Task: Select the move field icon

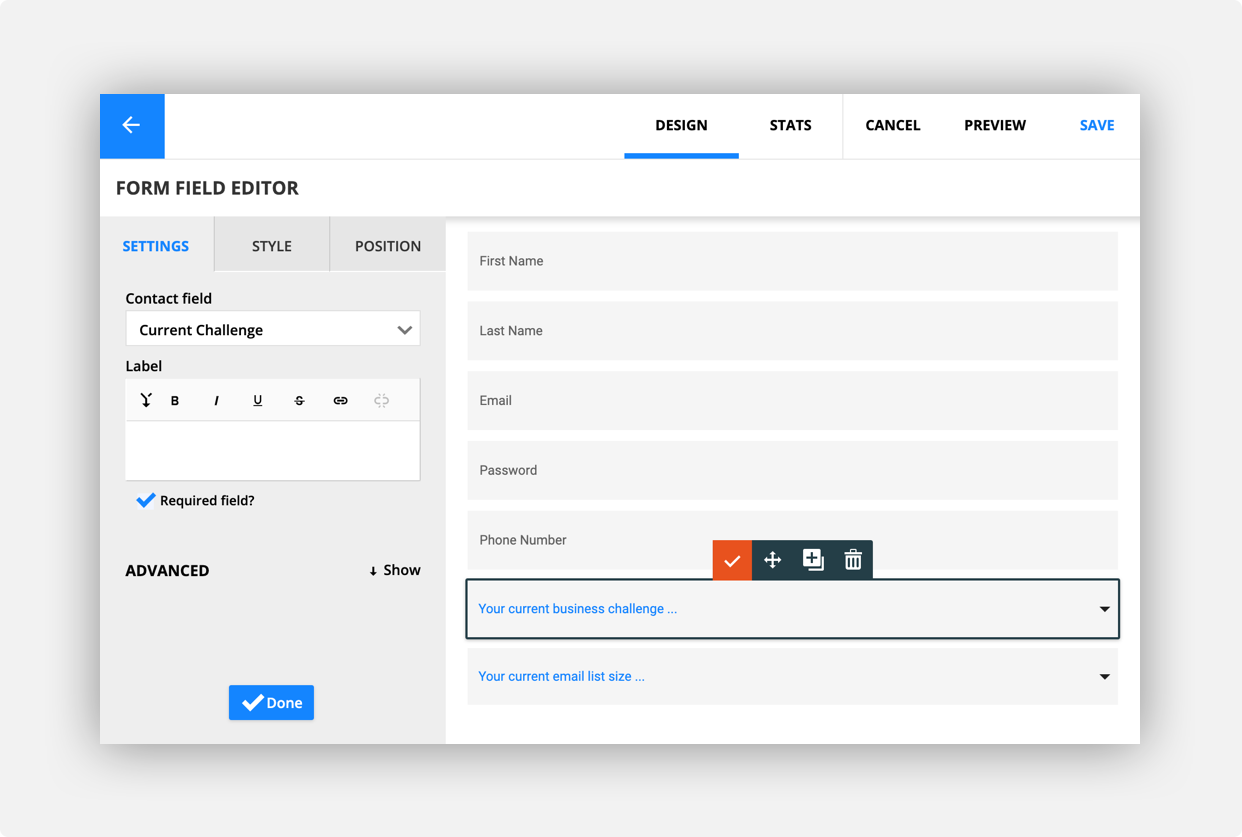Action: 772,560
